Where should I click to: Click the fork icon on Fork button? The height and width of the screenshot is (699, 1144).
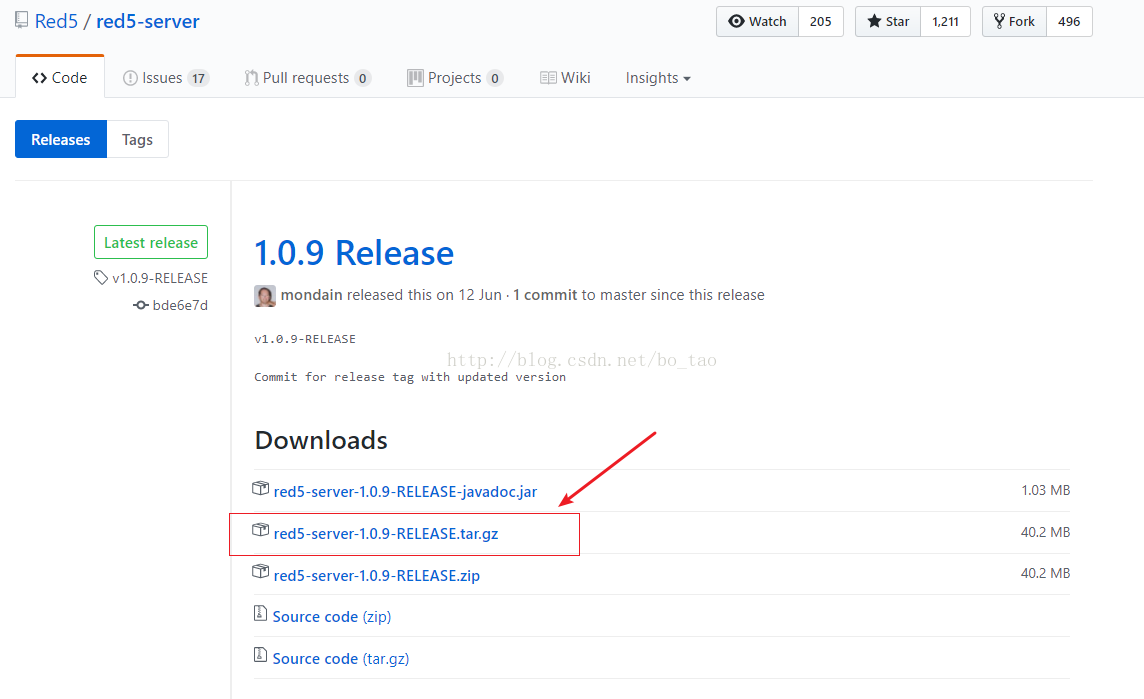[999, 21]
